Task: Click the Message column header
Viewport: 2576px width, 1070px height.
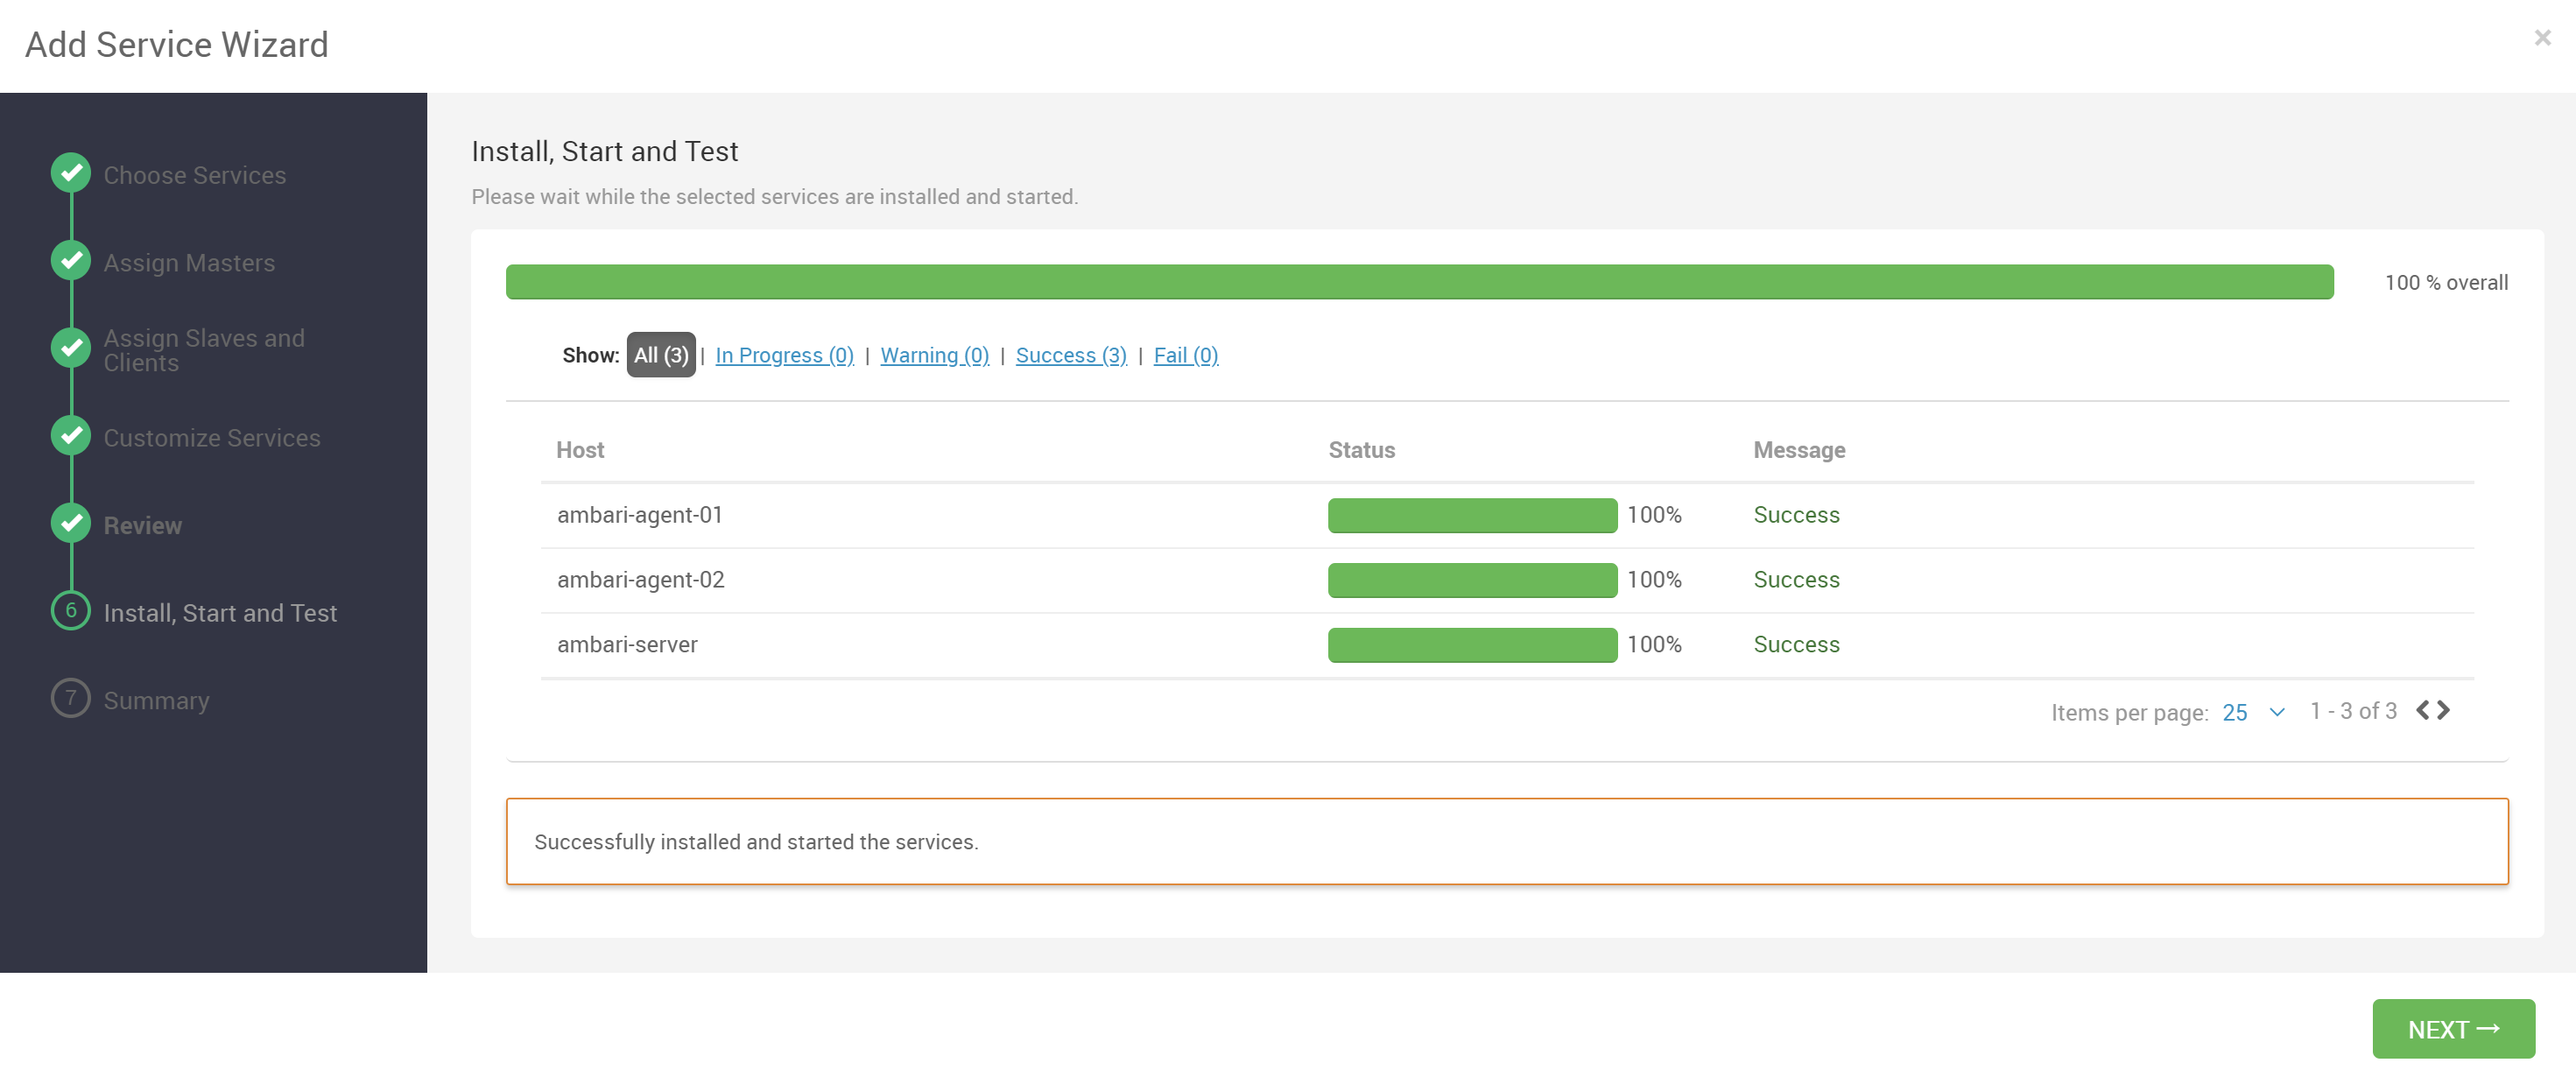Action: coord(1799,450)
